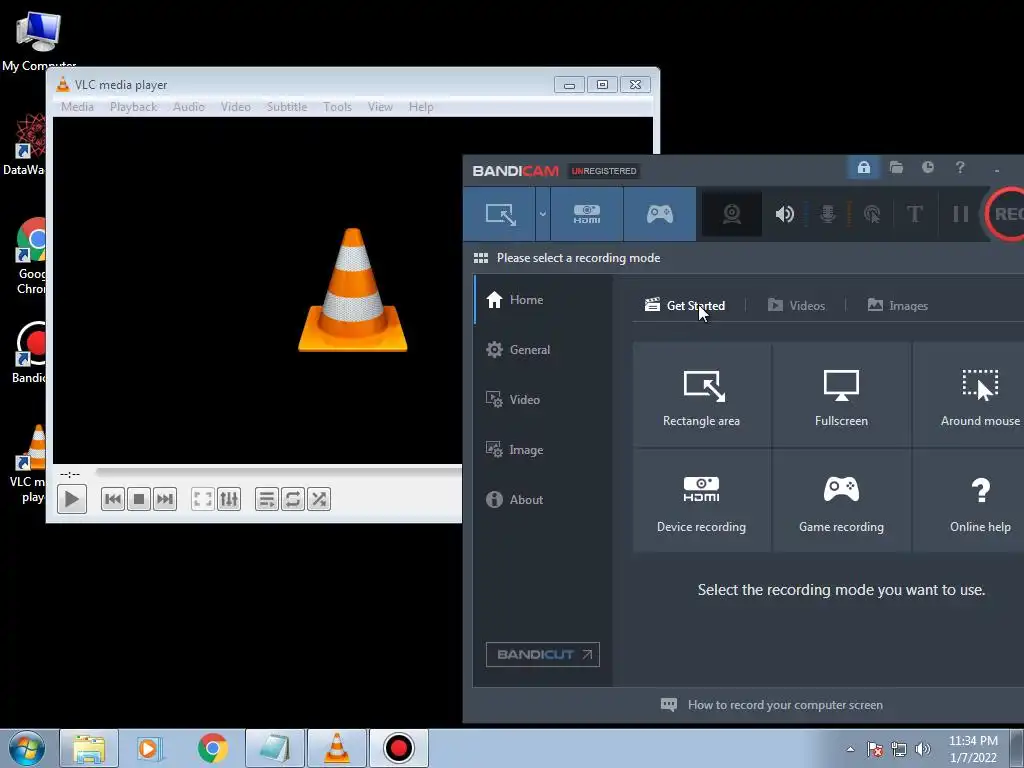
Task: Open the Windows Start menu
Action: click(x=27, y=748)
